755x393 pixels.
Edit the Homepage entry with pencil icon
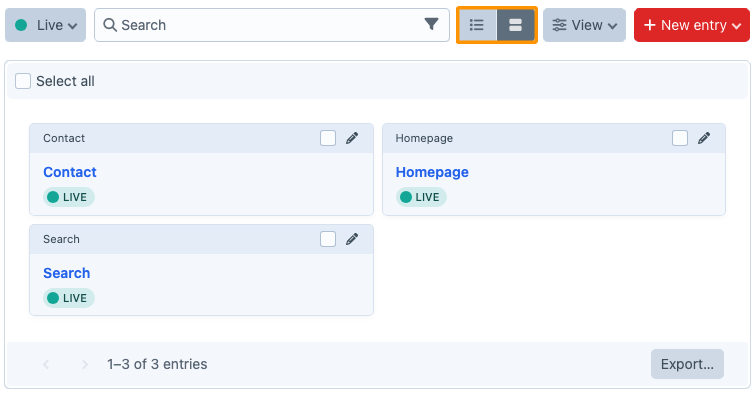(704, 138)
